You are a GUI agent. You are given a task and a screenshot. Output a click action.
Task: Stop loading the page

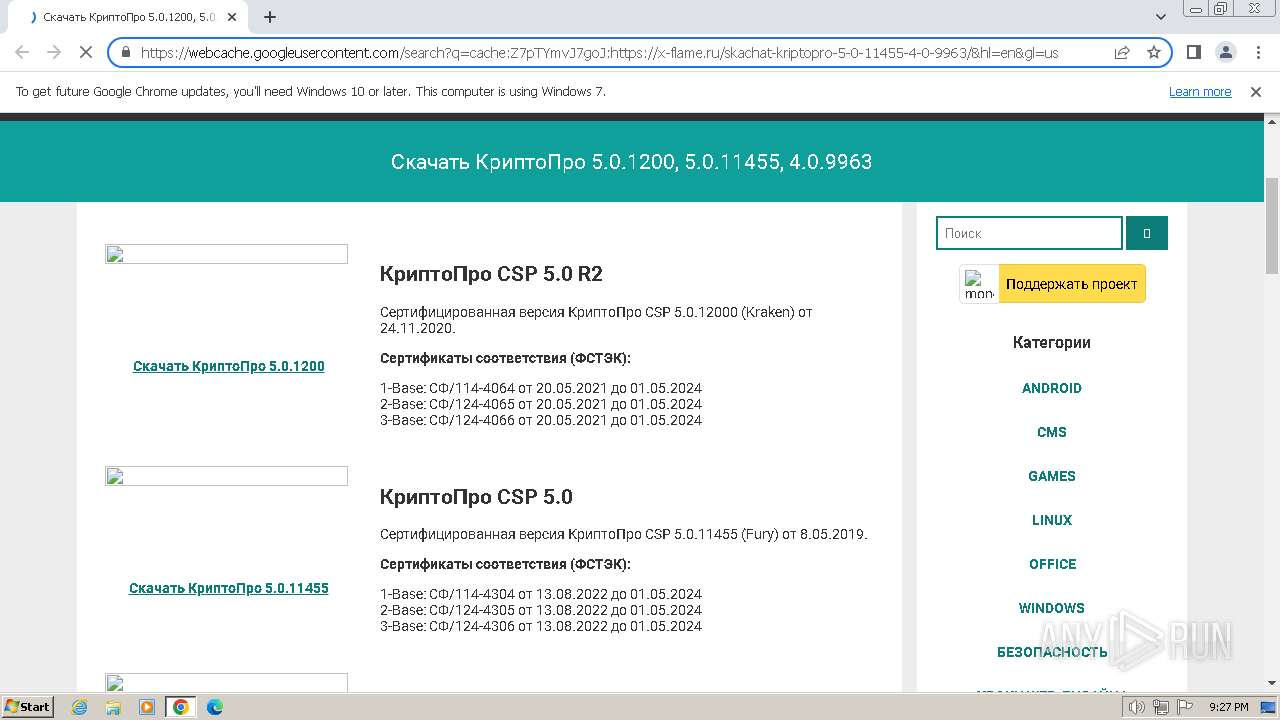point(86,52)
